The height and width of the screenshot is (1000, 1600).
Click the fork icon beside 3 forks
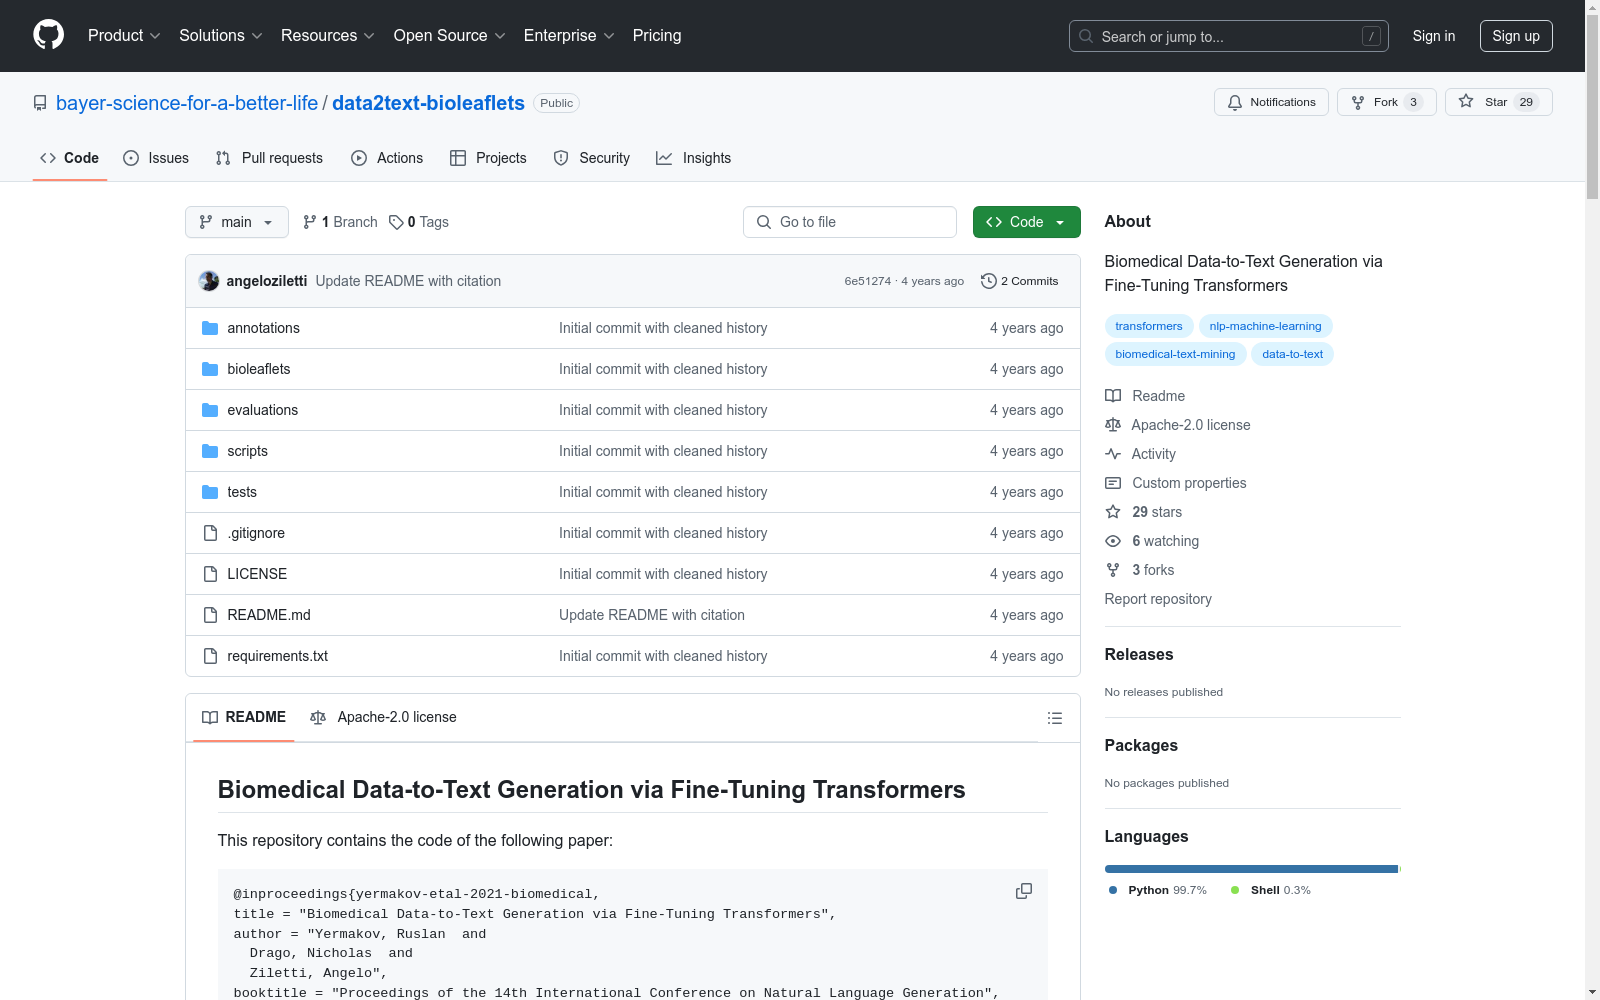(1113, 570)
